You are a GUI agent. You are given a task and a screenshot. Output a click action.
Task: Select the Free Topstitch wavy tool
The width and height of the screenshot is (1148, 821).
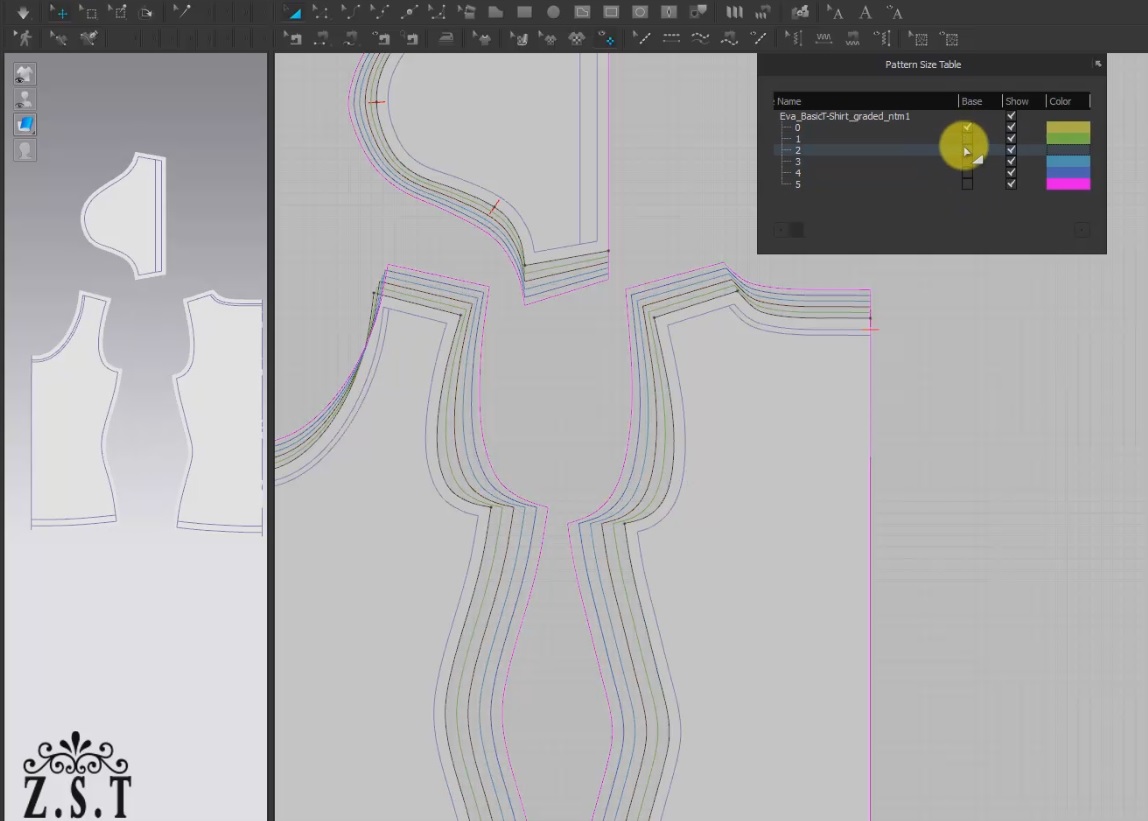[700, 39]
